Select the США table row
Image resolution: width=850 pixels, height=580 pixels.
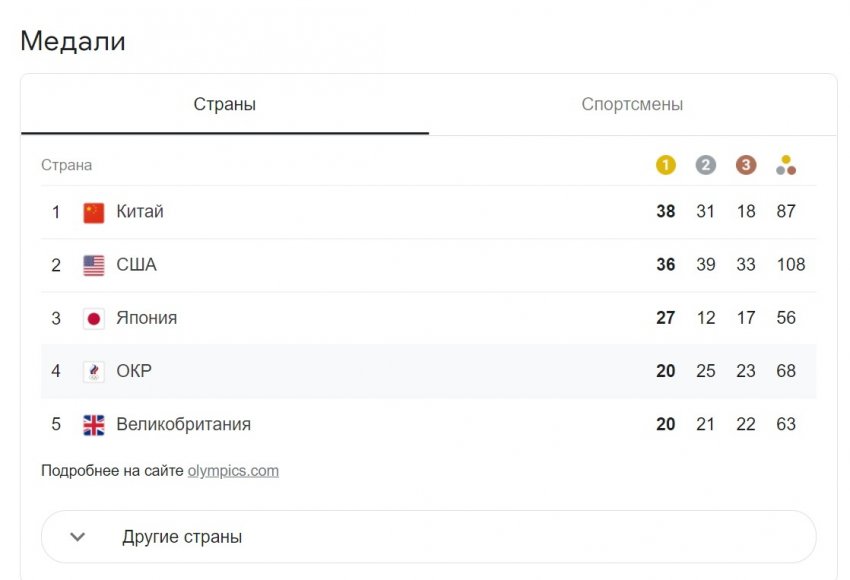pos(400,264)
